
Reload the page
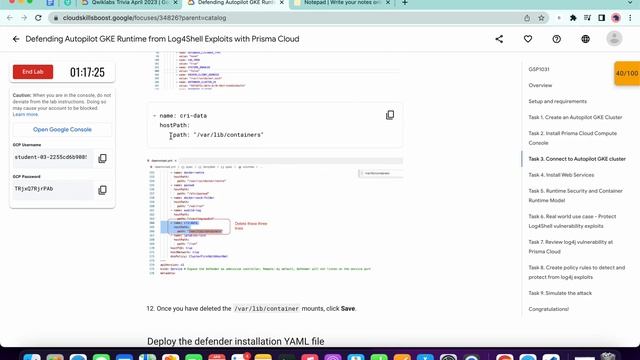point(38,18)
